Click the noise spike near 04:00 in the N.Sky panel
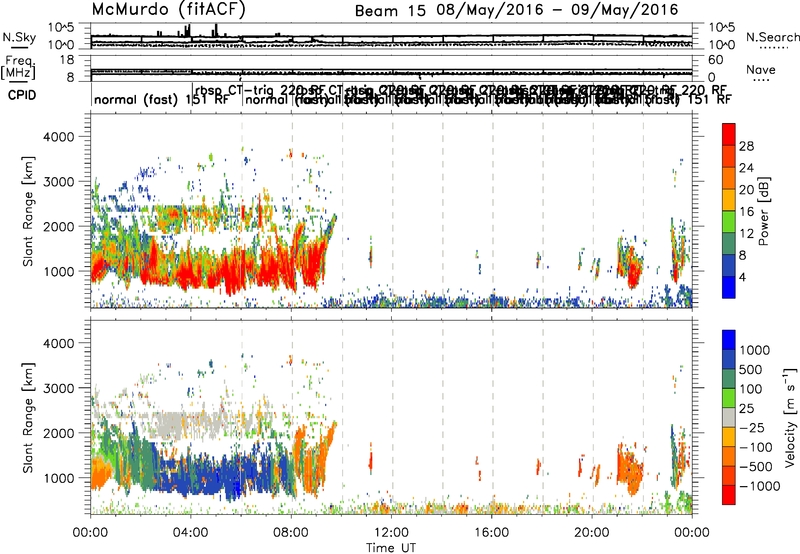 point(187,31)
